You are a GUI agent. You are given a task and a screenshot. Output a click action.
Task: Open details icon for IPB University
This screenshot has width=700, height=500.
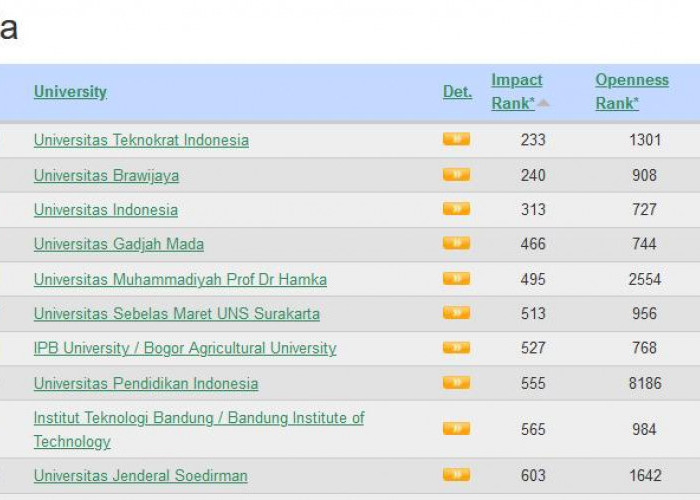456,347
